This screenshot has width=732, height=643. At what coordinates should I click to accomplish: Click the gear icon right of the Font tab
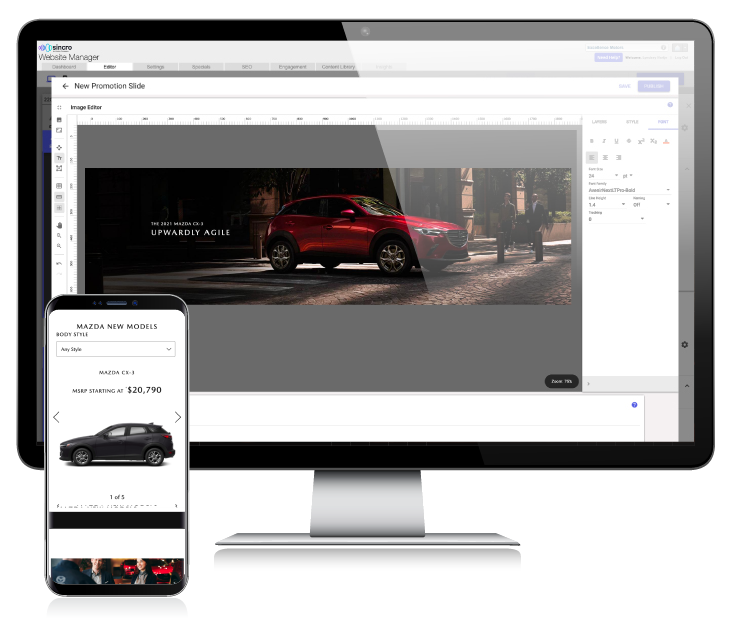click(685, 128)
